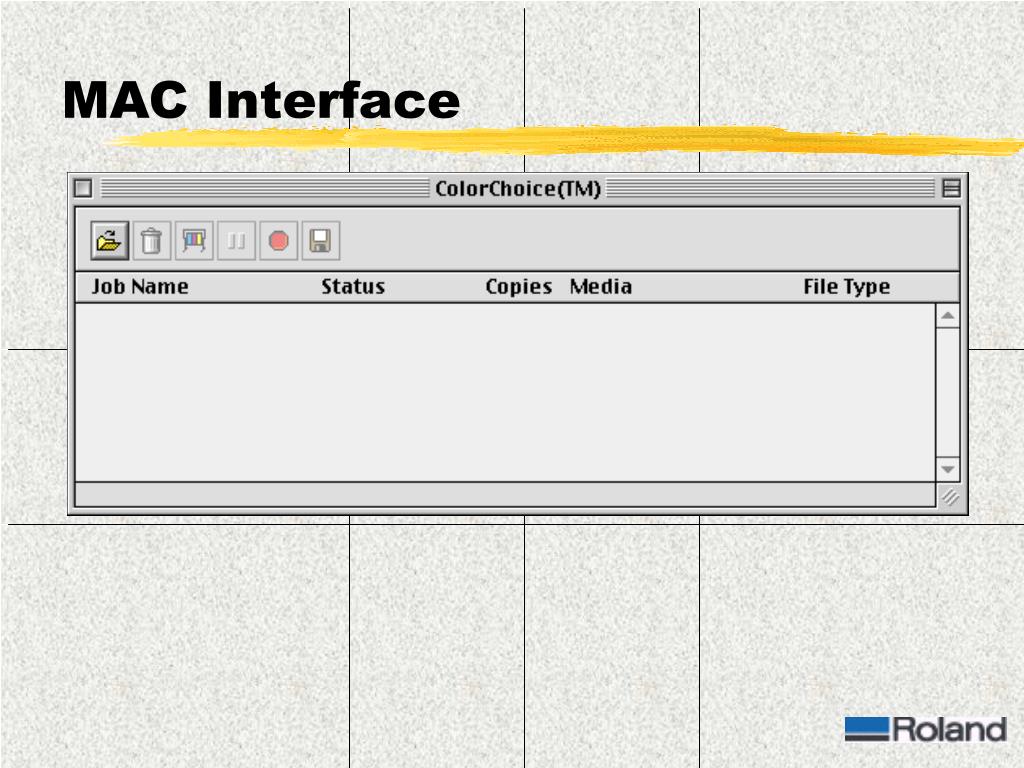Click the Copies column header

(519, 287)
